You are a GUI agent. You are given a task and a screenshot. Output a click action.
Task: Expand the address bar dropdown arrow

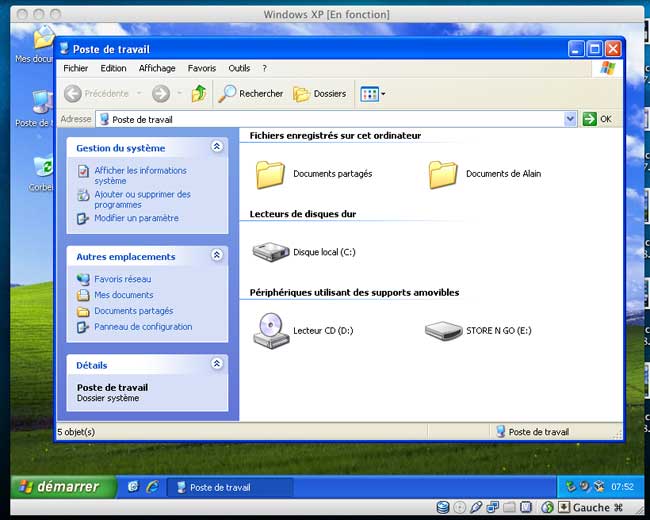click(570, 119)
